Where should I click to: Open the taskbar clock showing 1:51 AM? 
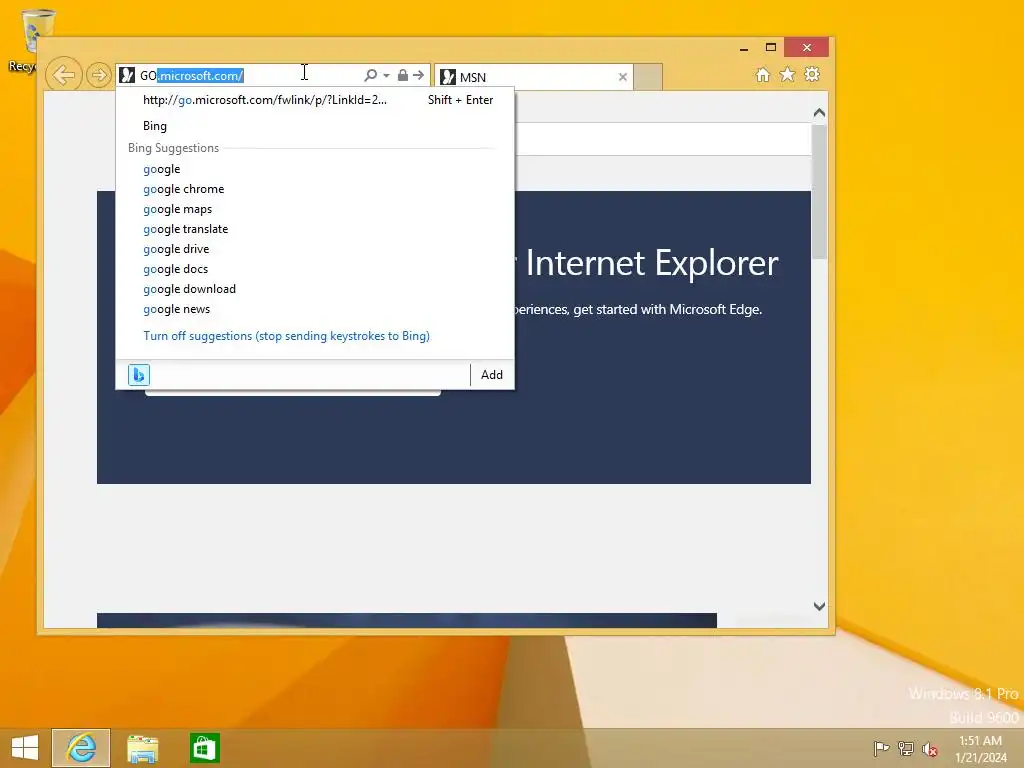[x=980, y=749]
